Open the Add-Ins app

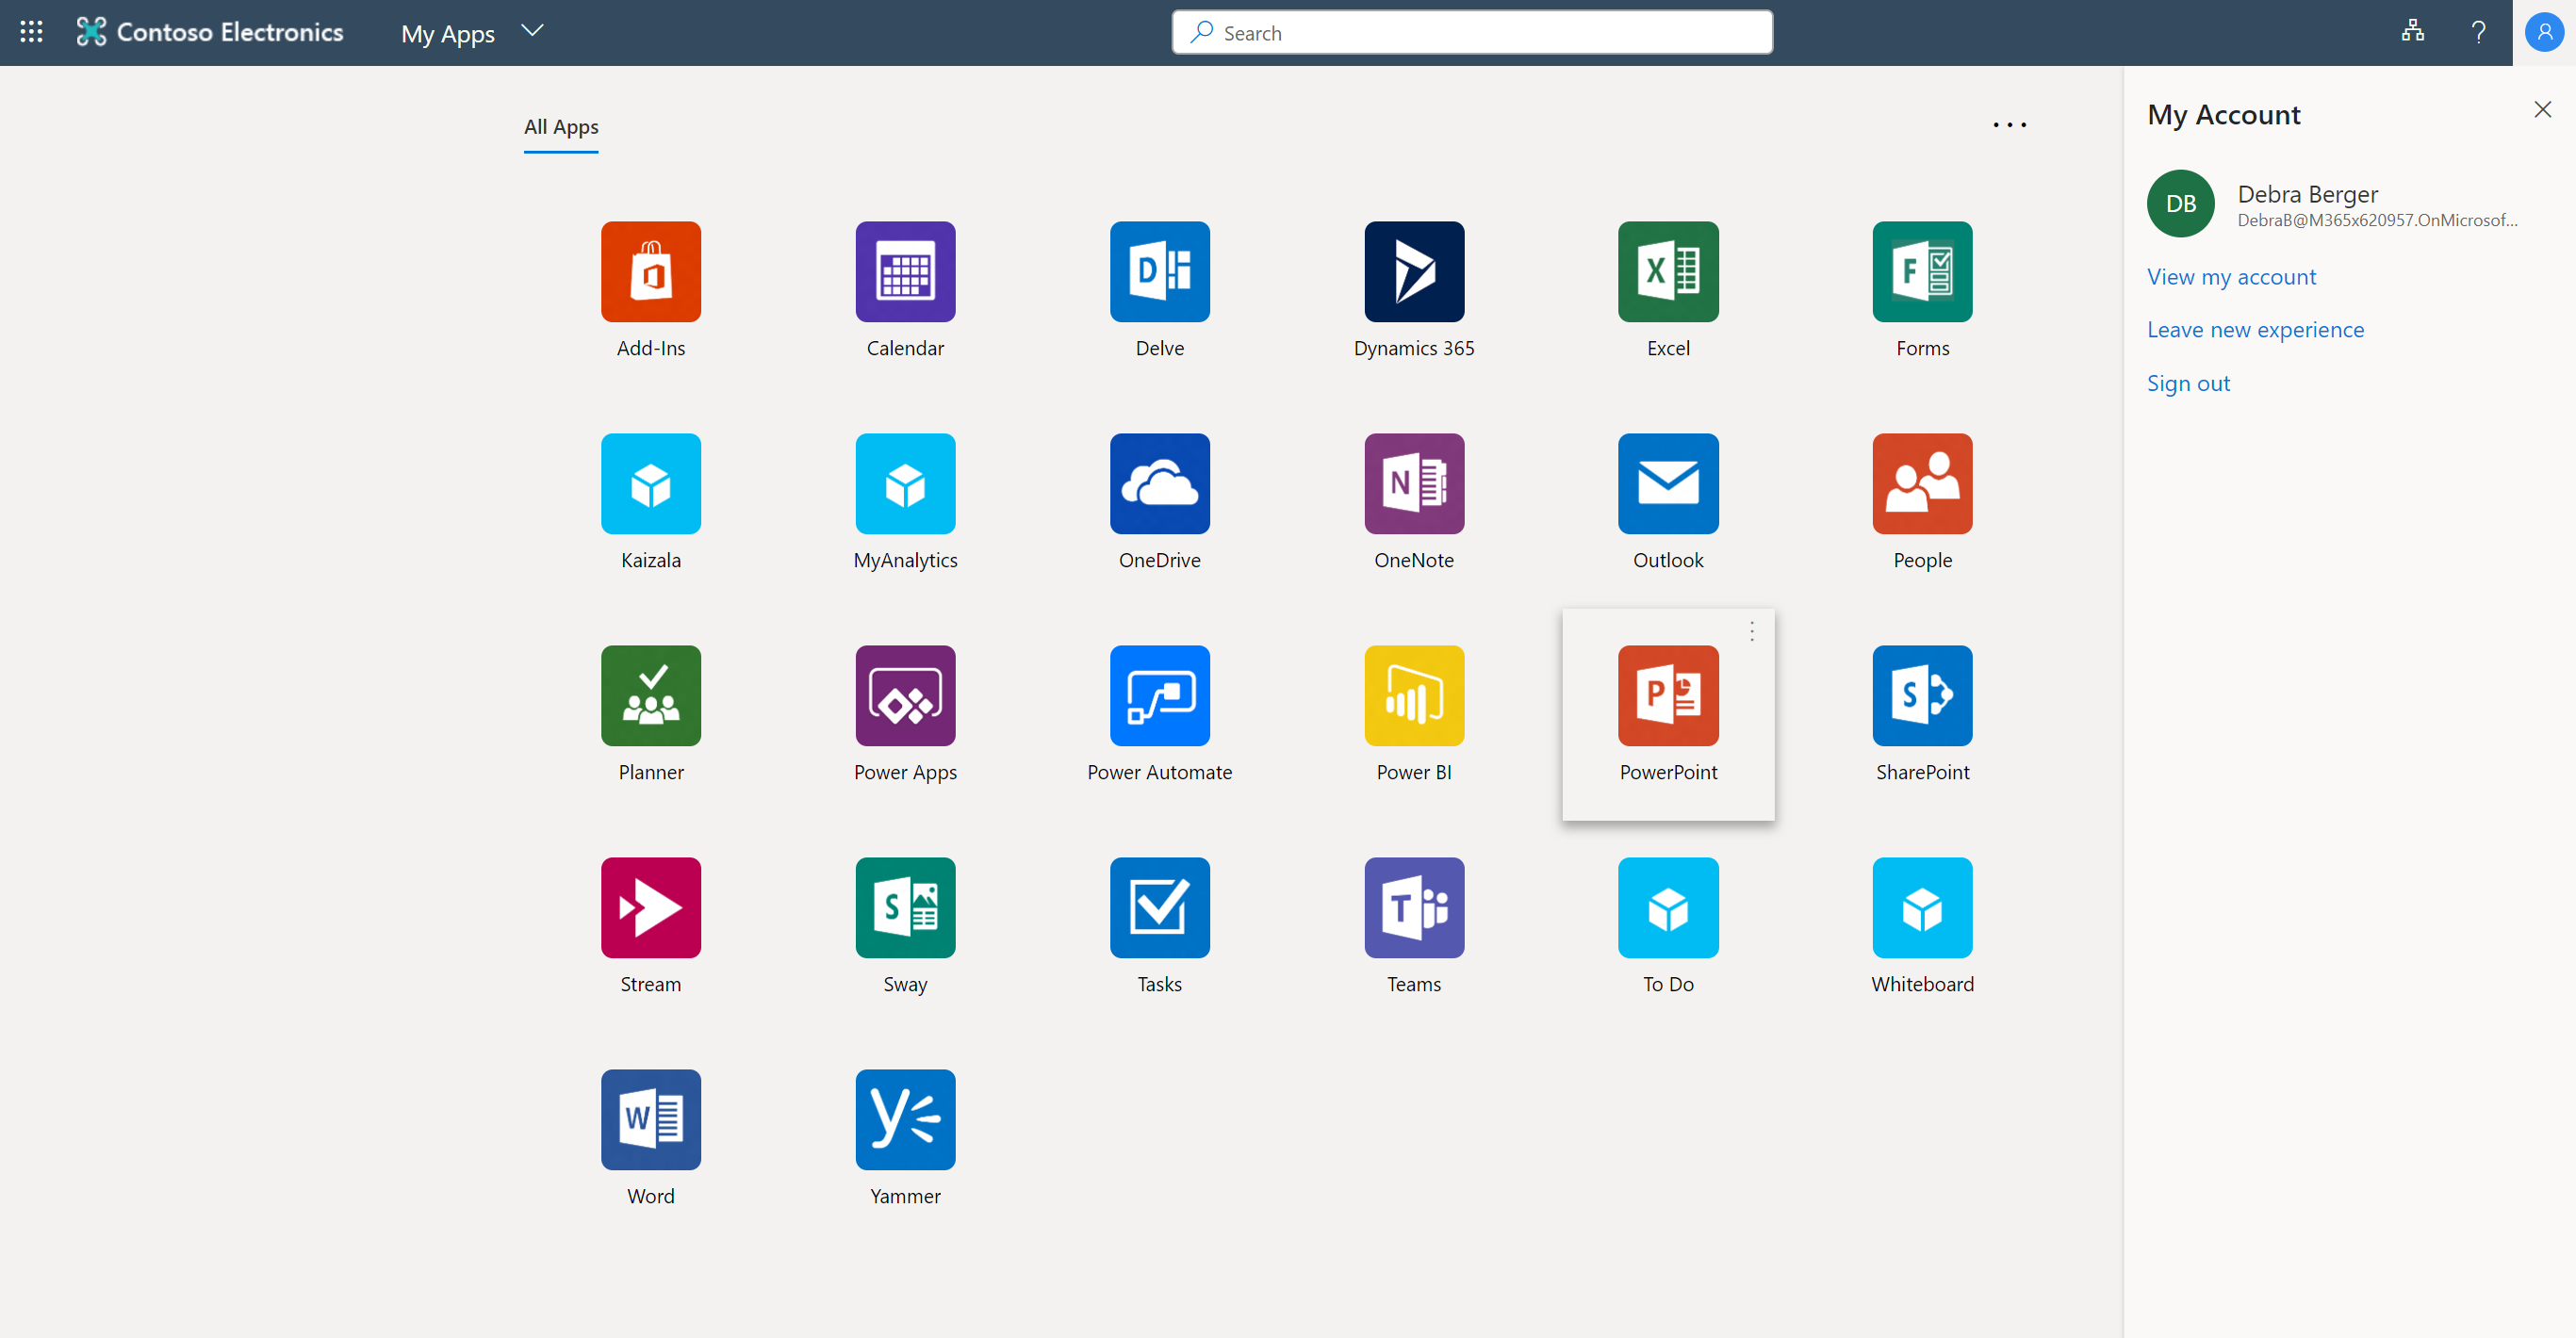pos(651,271)
